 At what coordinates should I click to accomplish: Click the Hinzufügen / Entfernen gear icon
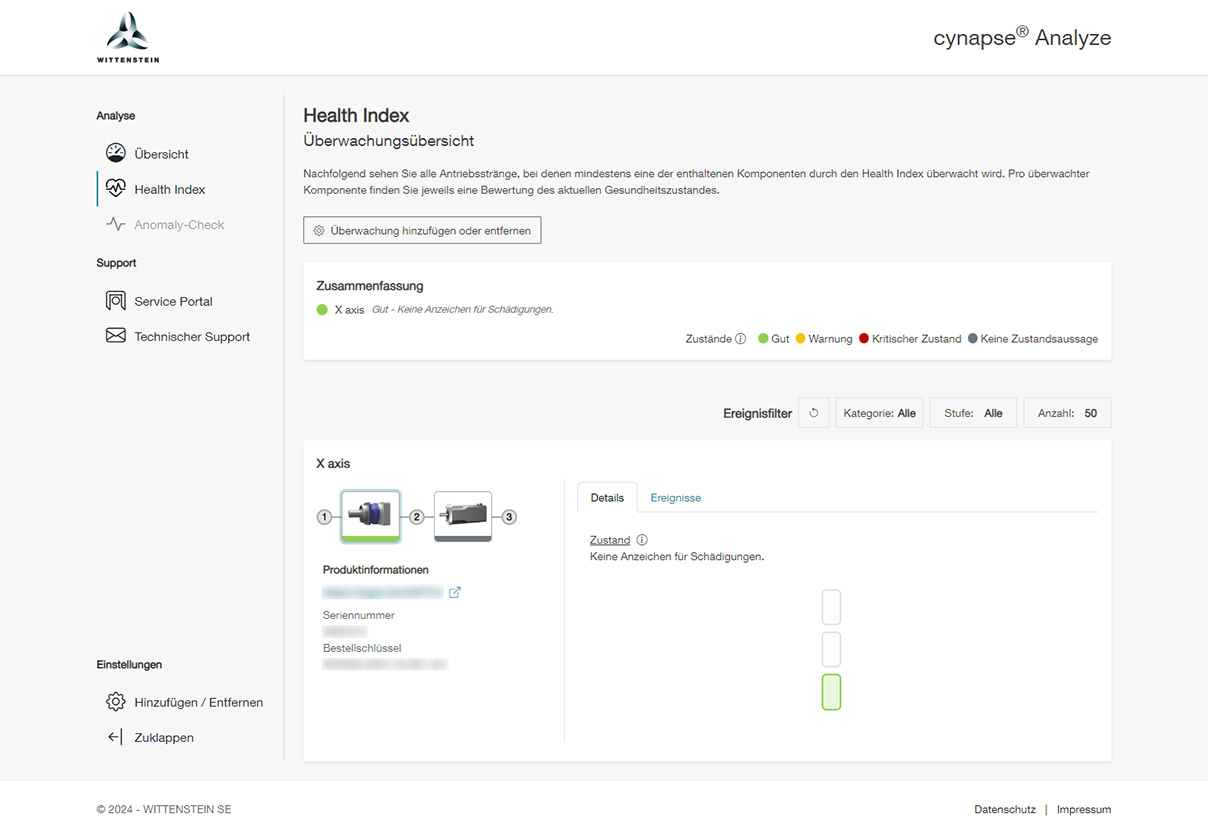(x=116, y=701)
